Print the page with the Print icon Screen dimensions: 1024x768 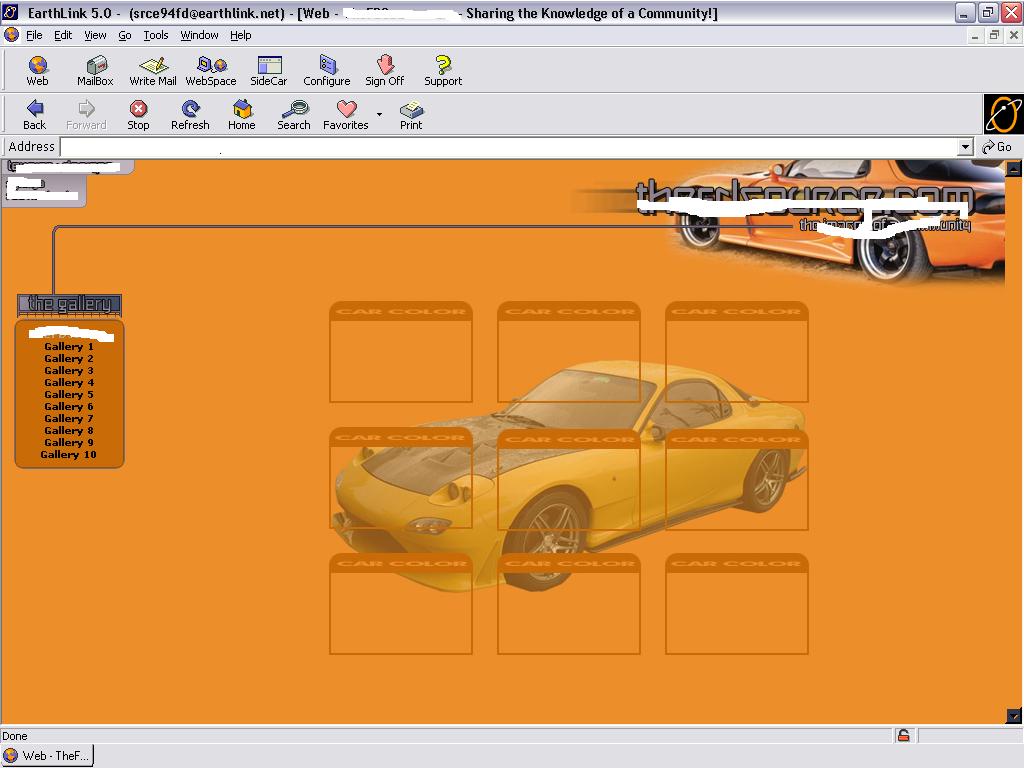pos(411,114)
